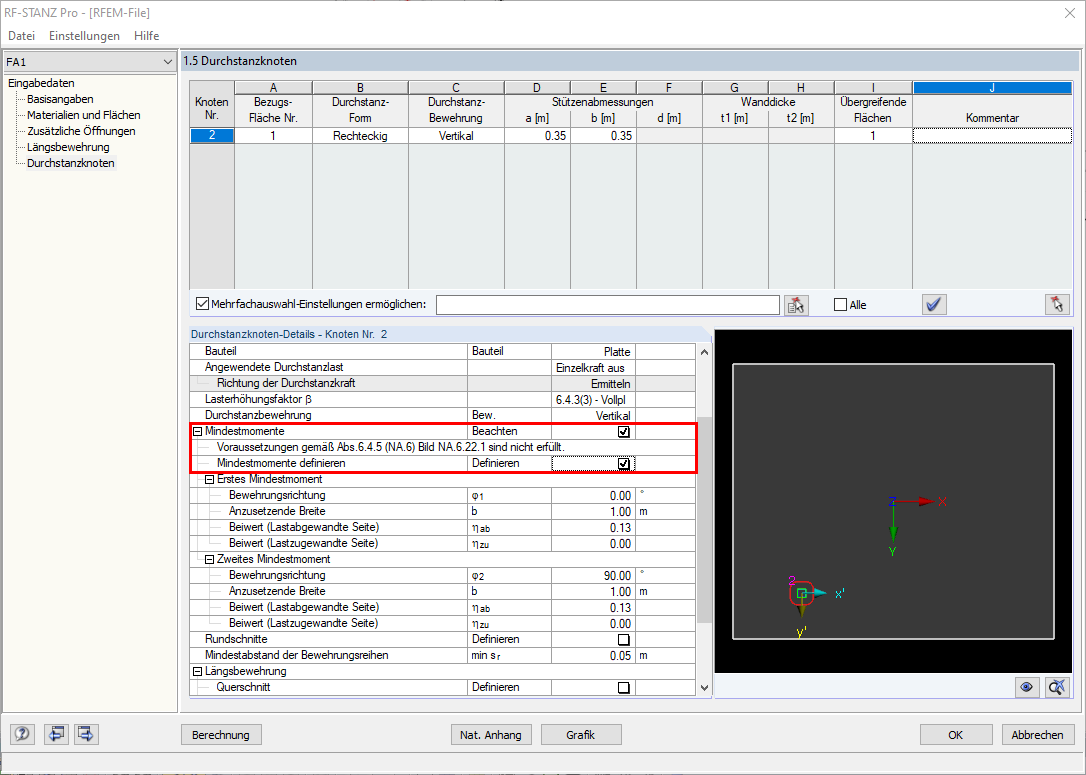Go to next module window icon
This screenshot has width=1086, height=775.
click(x=86, y=734)
